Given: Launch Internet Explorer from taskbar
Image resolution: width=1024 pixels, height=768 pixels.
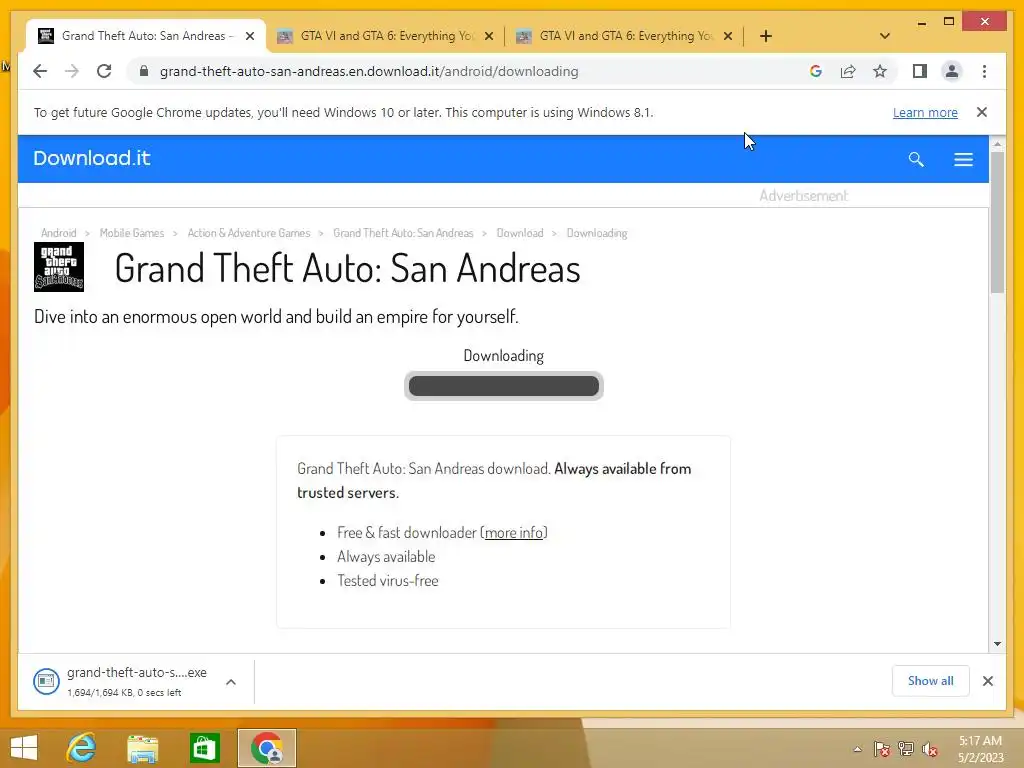Looking at the screenshot, I should click(x=82, y=748).
